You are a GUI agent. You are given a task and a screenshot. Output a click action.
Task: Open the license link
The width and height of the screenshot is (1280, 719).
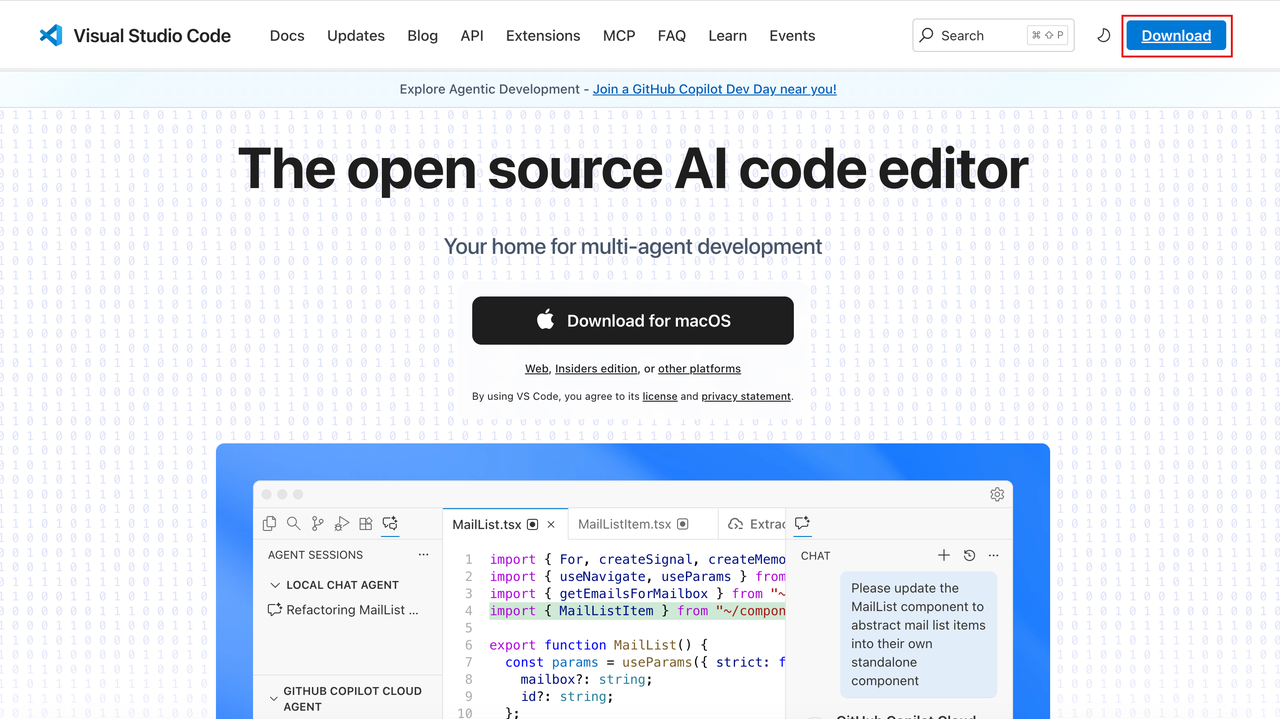coord(660,396)
